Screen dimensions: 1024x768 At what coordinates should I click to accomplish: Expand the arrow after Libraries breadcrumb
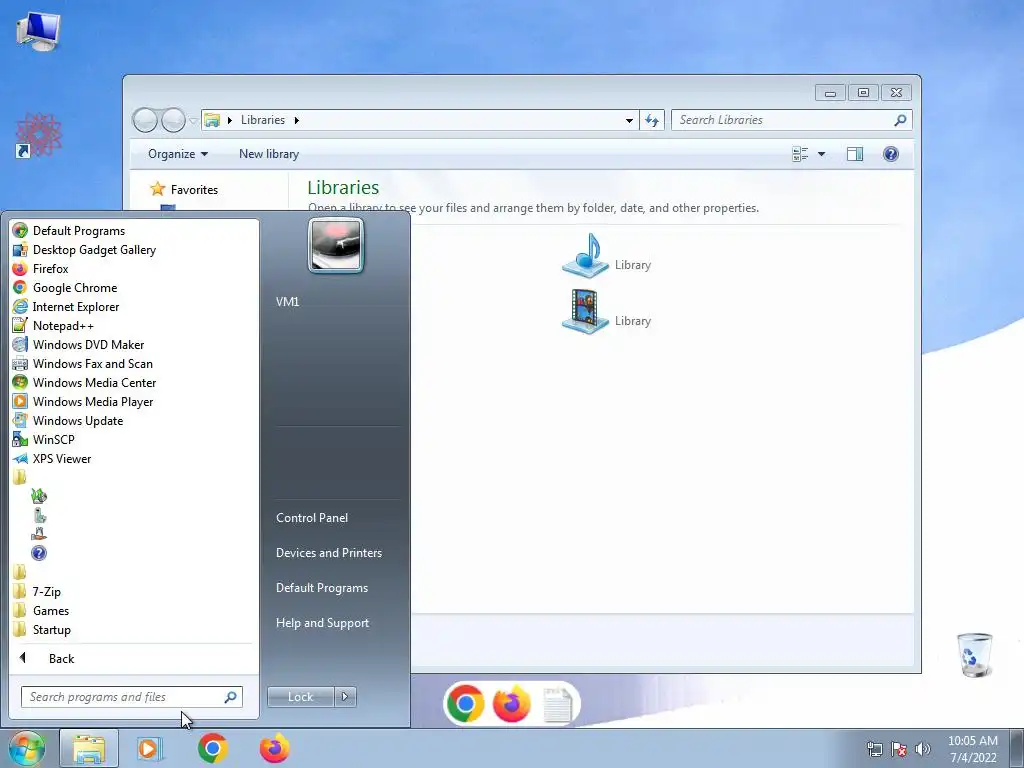pos(296,120)
